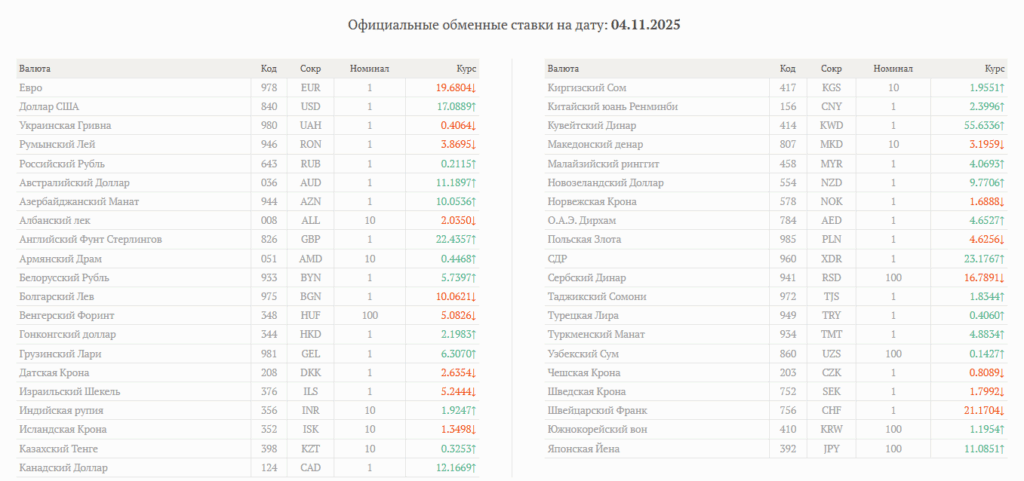Select the GBP abbreviation cell
The height and width of the screenshot is (481, 1024).
click(x=310, y=240)
